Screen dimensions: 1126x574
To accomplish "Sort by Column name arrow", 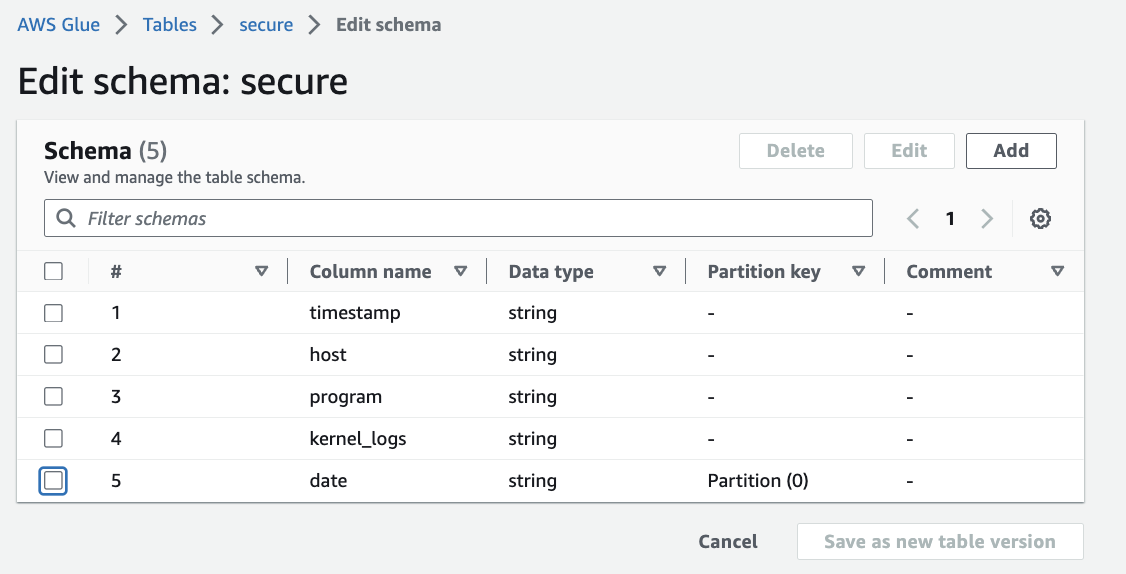I will point(461,271).
